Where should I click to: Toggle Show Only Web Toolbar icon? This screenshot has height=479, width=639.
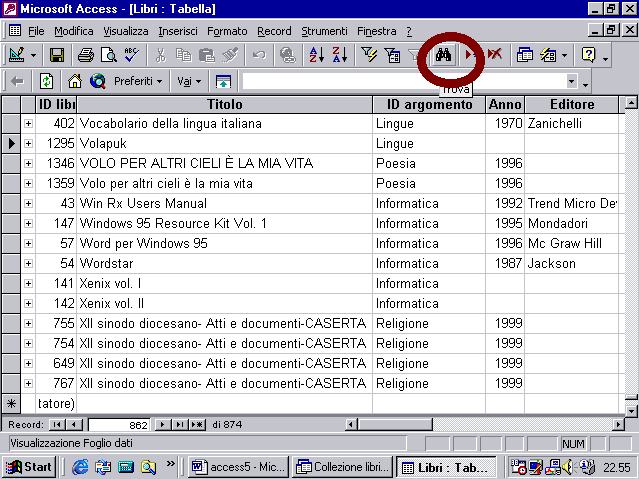pyautogui.click(x=223, y=81)
